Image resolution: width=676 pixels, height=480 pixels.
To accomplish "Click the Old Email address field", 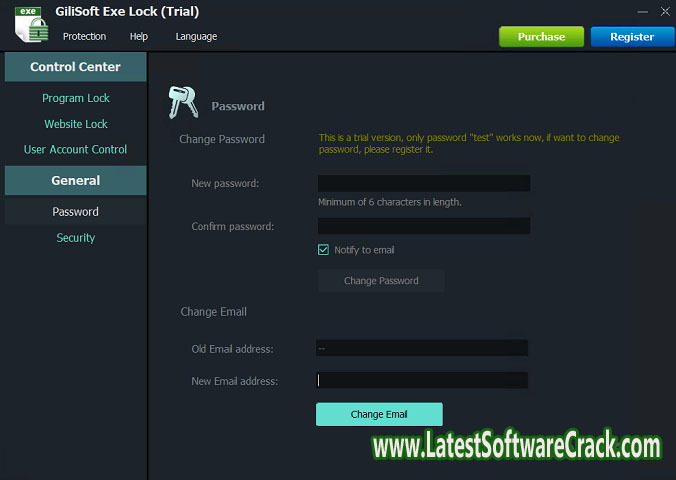I will (x=422, y=348).
